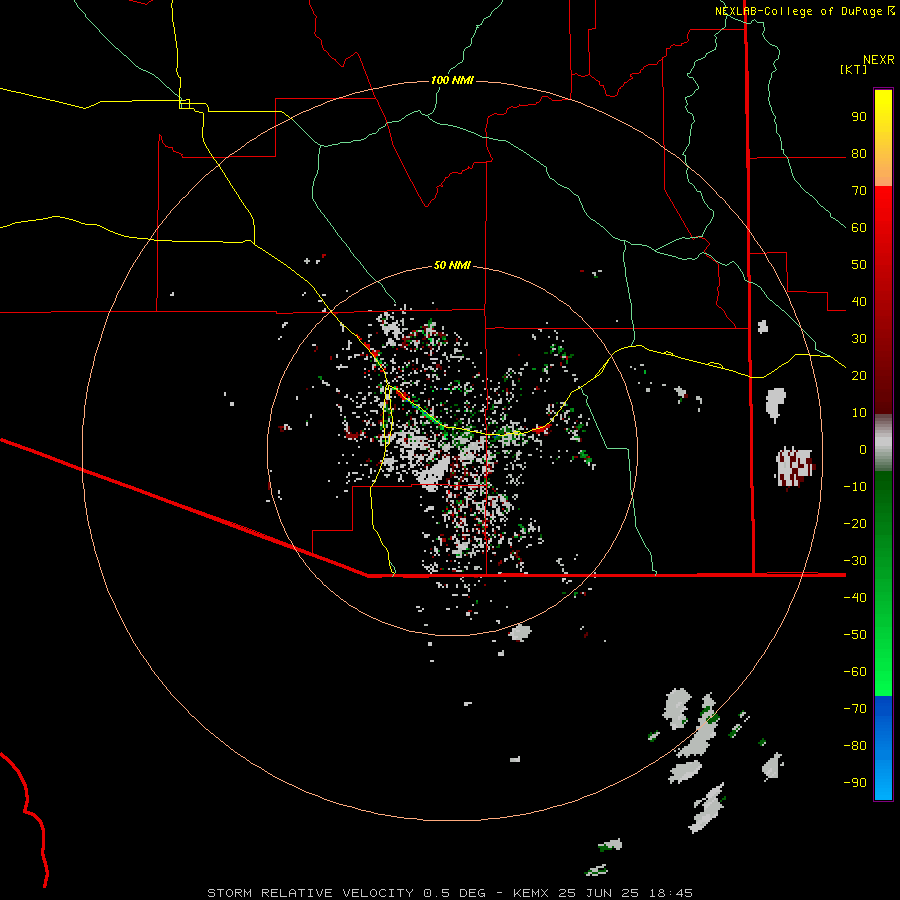Select the 90 value on velocity scale
This screenshot has width=900, height=900.
click(859, 117)
